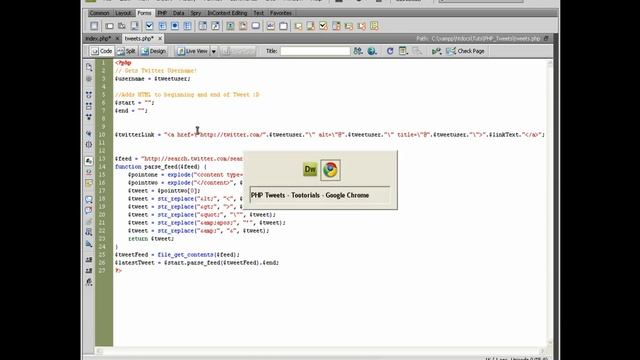Collapse Selection in coding toolbar
640x360 pixels.
click(x=89, y=106)
